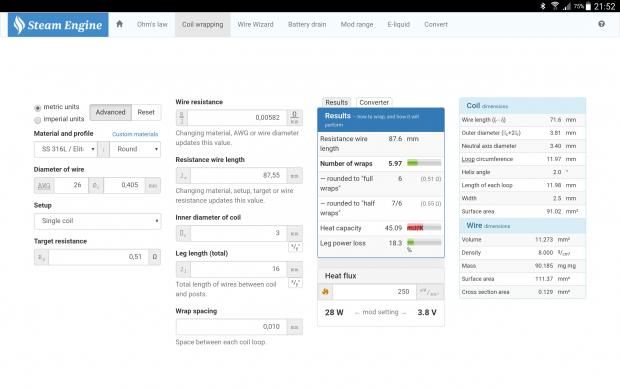Click the Coil dimensions panel header
Viewport: 620px width, 388px height.
(x=522, y=106)
